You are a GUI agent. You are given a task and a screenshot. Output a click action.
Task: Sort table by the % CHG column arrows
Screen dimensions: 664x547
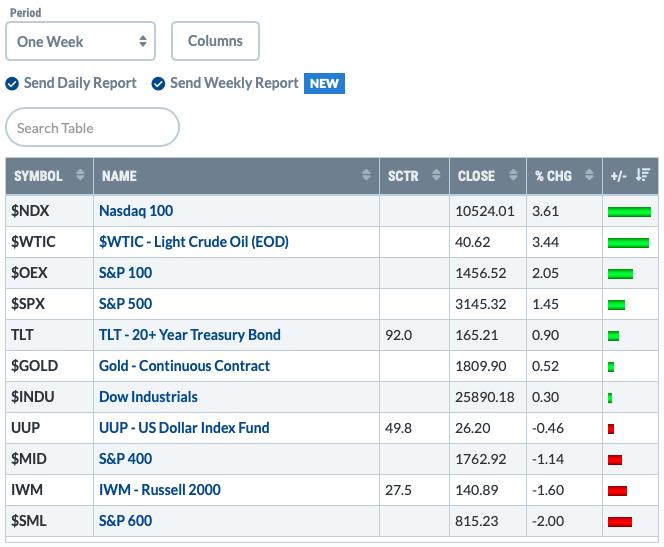tap(589, 175)
